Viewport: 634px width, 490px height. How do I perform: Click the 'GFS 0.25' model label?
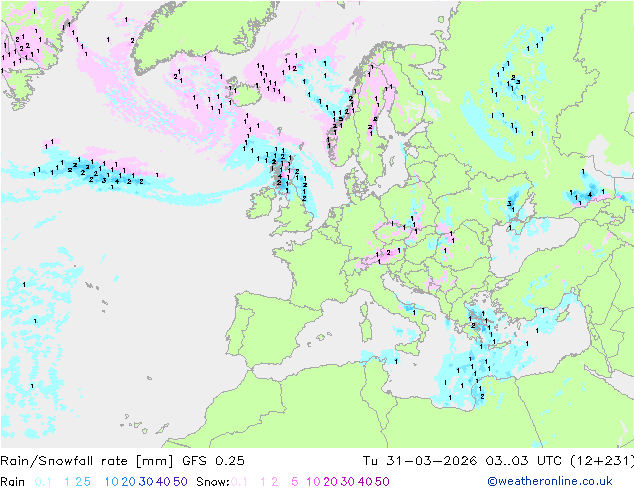(213, 460)
